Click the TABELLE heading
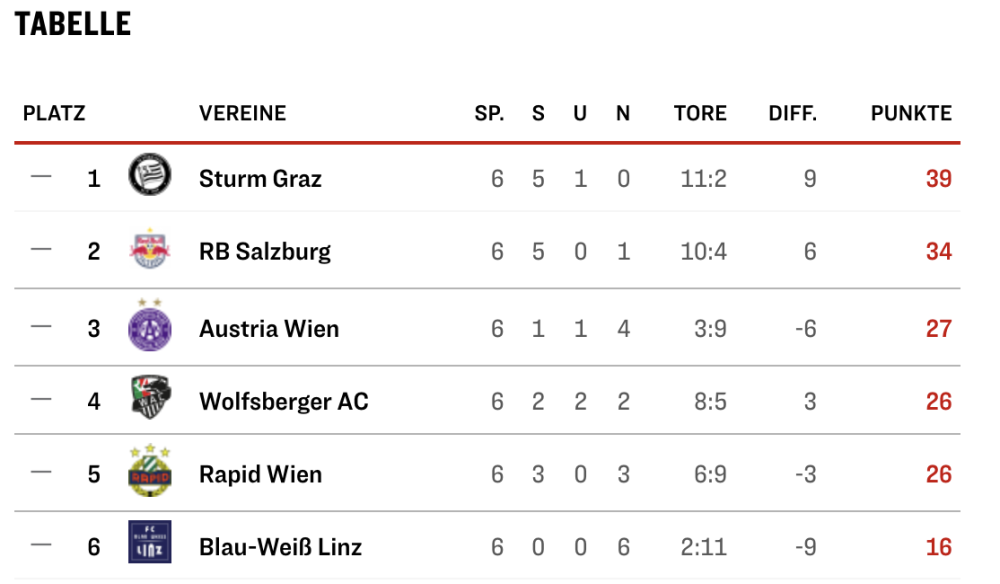The image size is (1000, 584). pos(73,24)
